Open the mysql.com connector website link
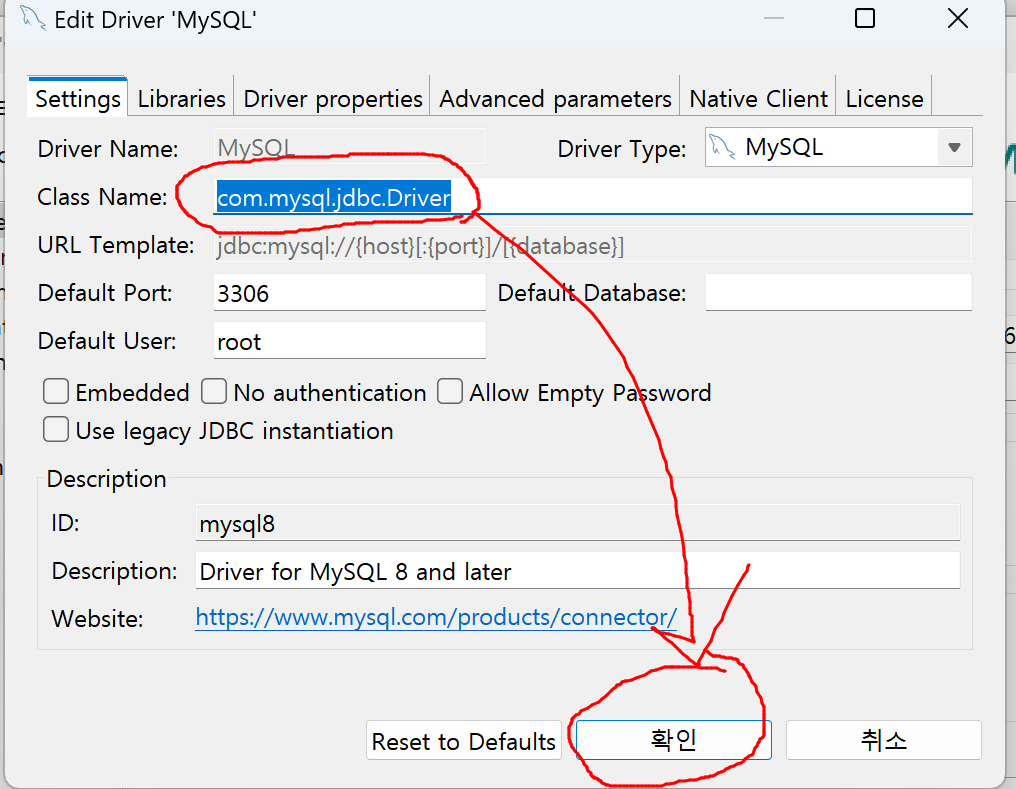The width and height of the screenshot is (1016, 789). 436,617
